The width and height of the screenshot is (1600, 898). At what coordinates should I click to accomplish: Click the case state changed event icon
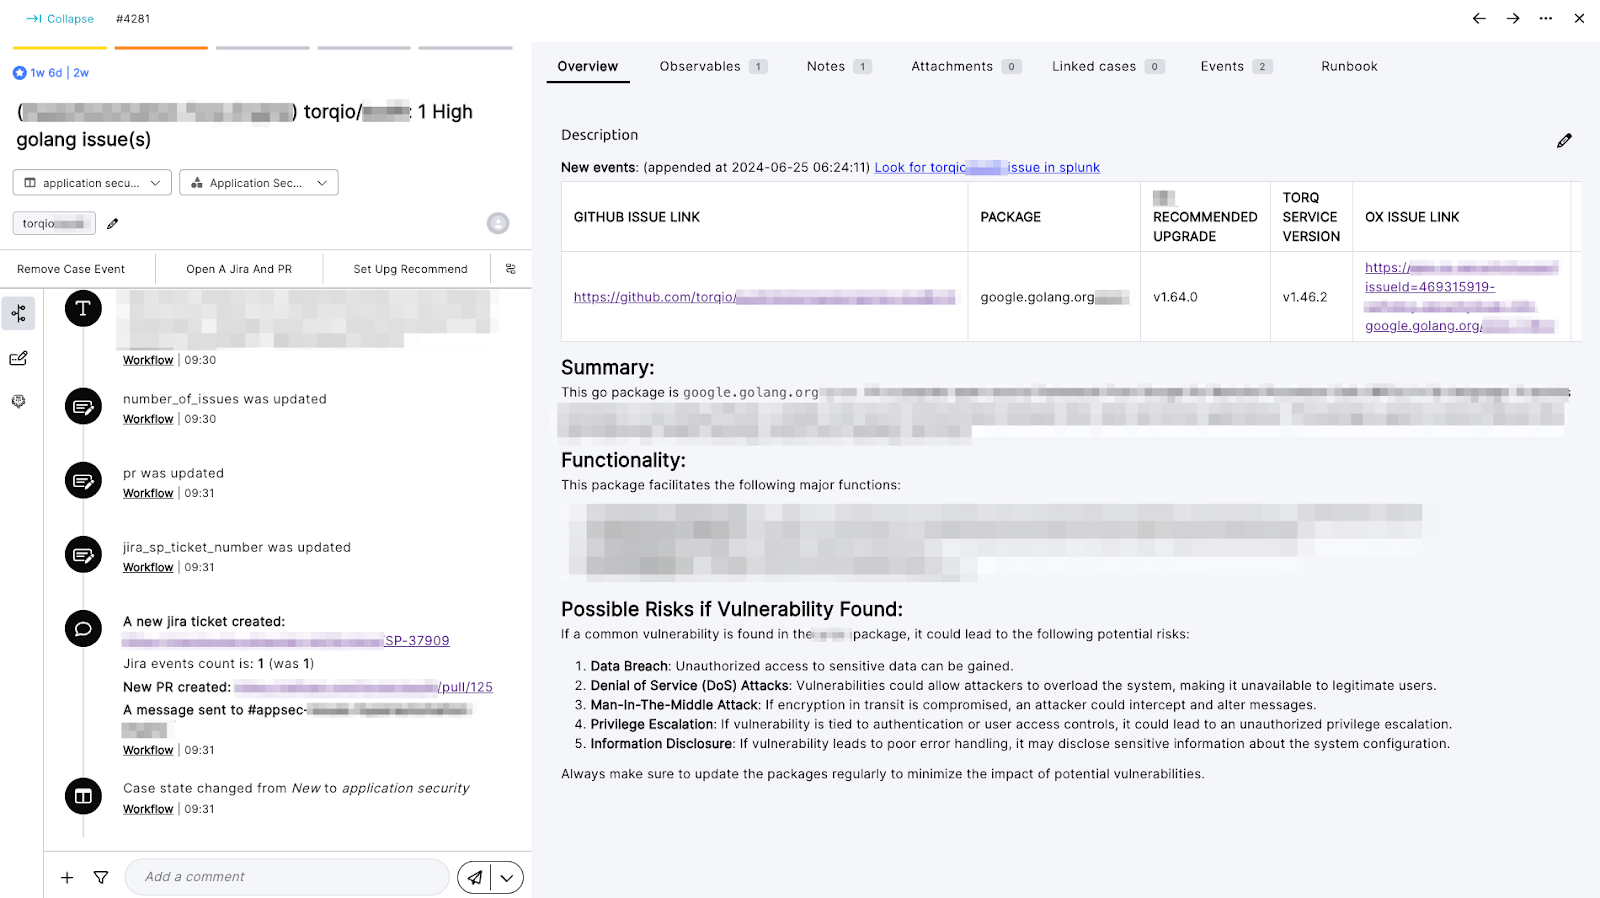[x=83, y=796]
